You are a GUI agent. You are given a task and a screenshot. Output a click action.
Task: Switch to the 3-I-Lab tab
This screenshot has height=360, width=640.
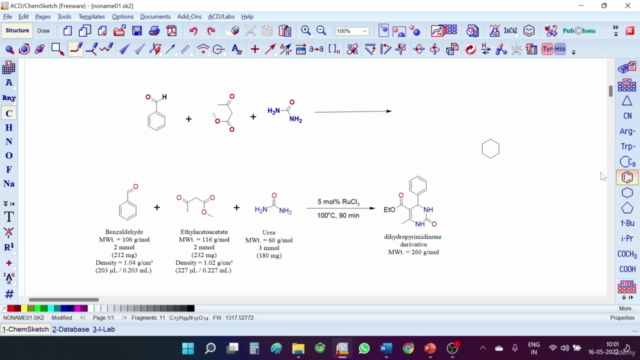(104, 329)
